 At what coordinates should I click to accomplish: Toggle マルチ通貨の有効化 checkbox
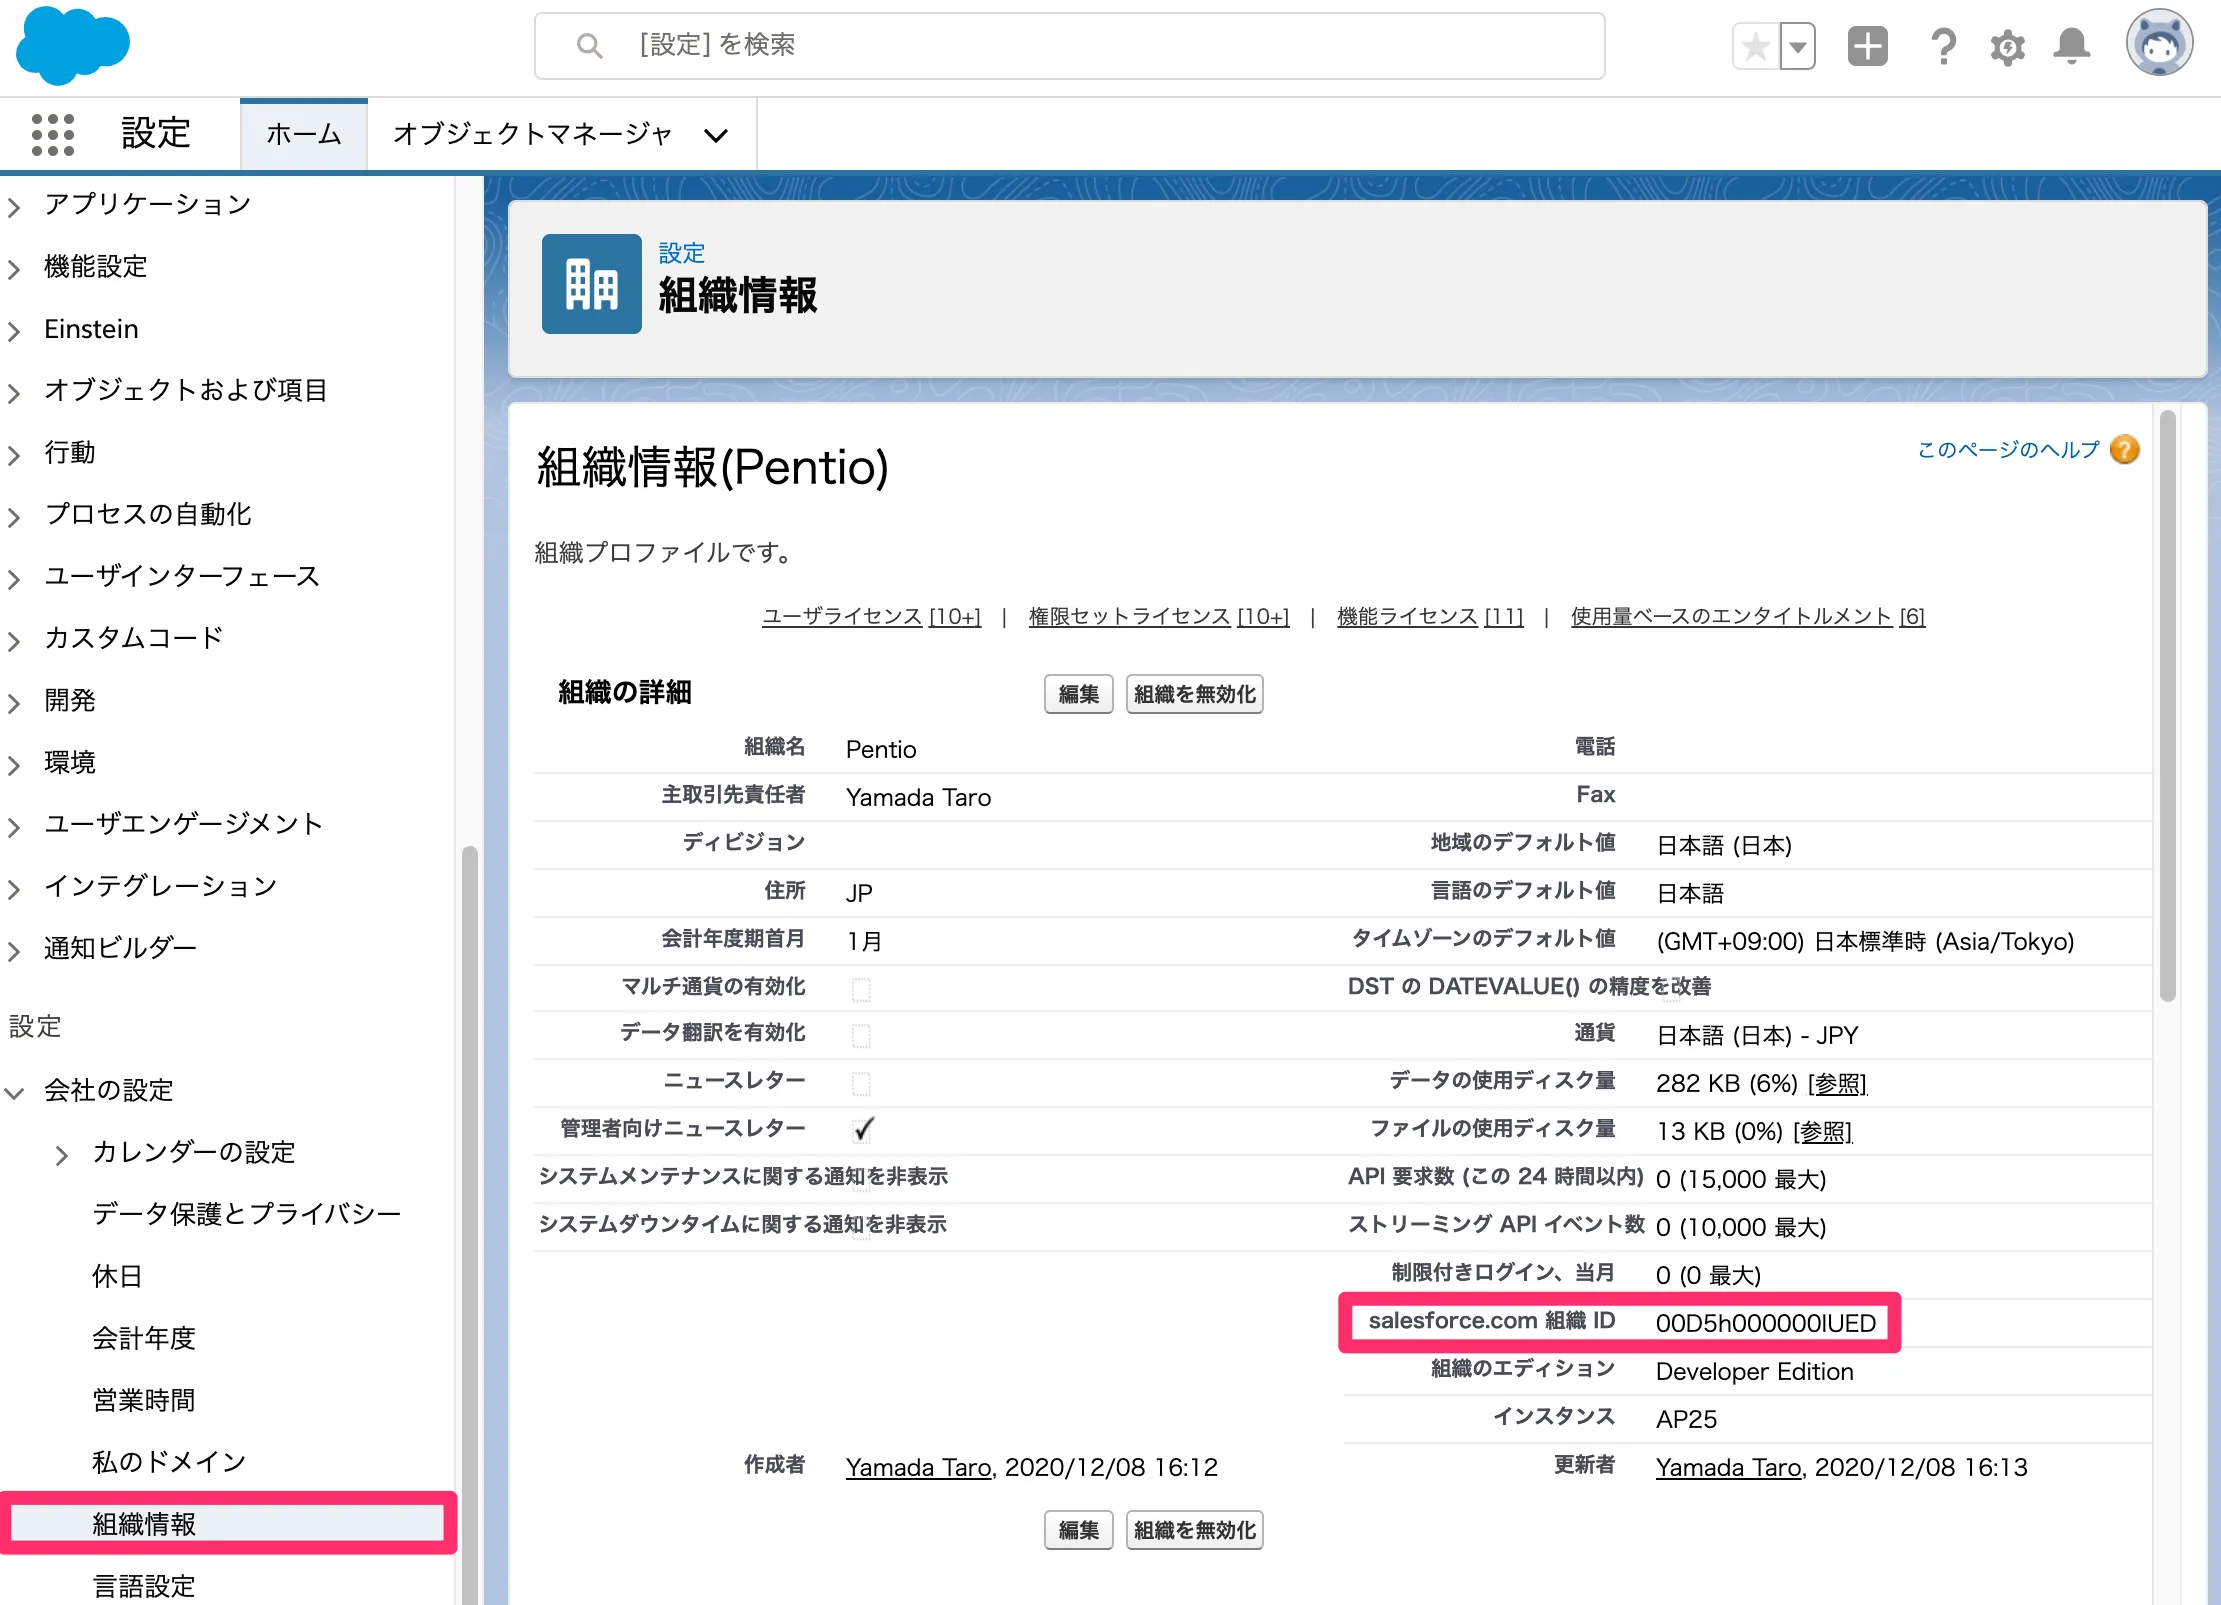(x=861, y=989)
